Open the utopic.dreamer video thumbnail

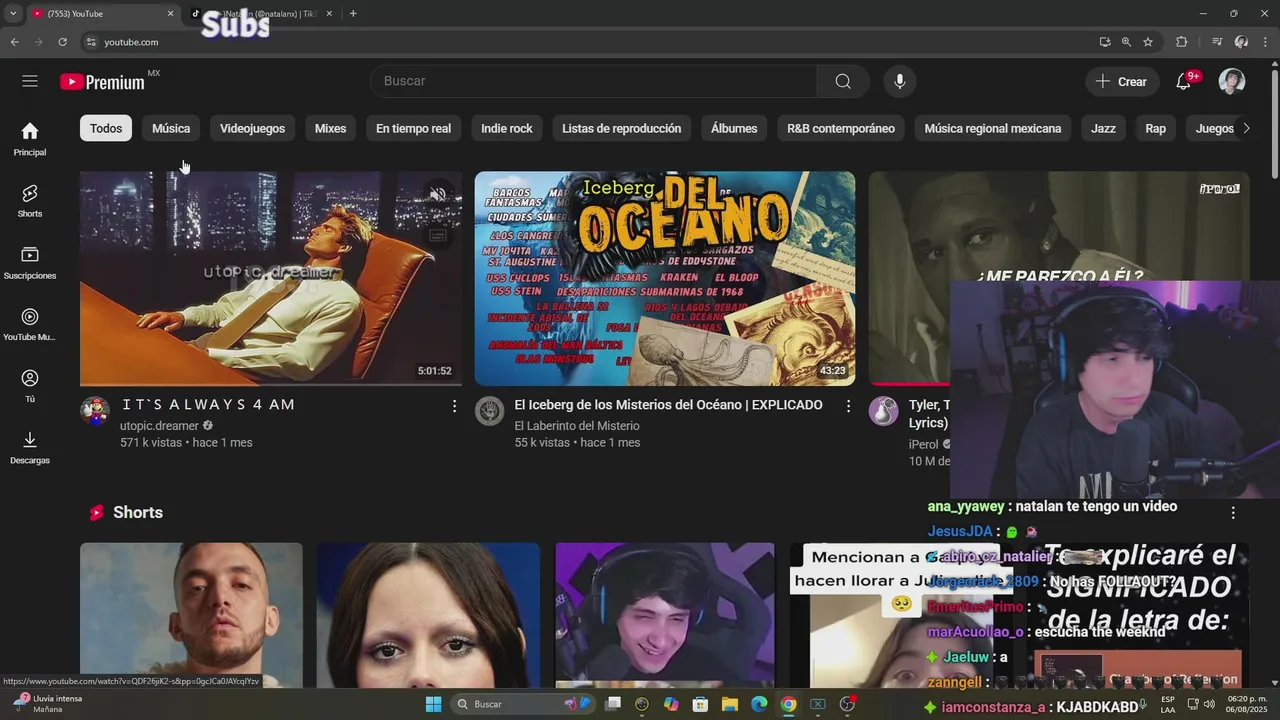pyautogui.click(x=271, y=278)
